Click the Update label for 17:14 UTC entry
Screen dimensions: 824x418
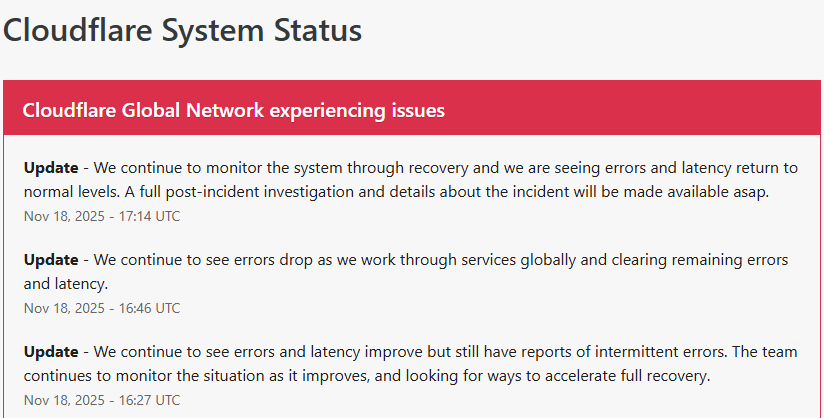click(x=51, y=167)
